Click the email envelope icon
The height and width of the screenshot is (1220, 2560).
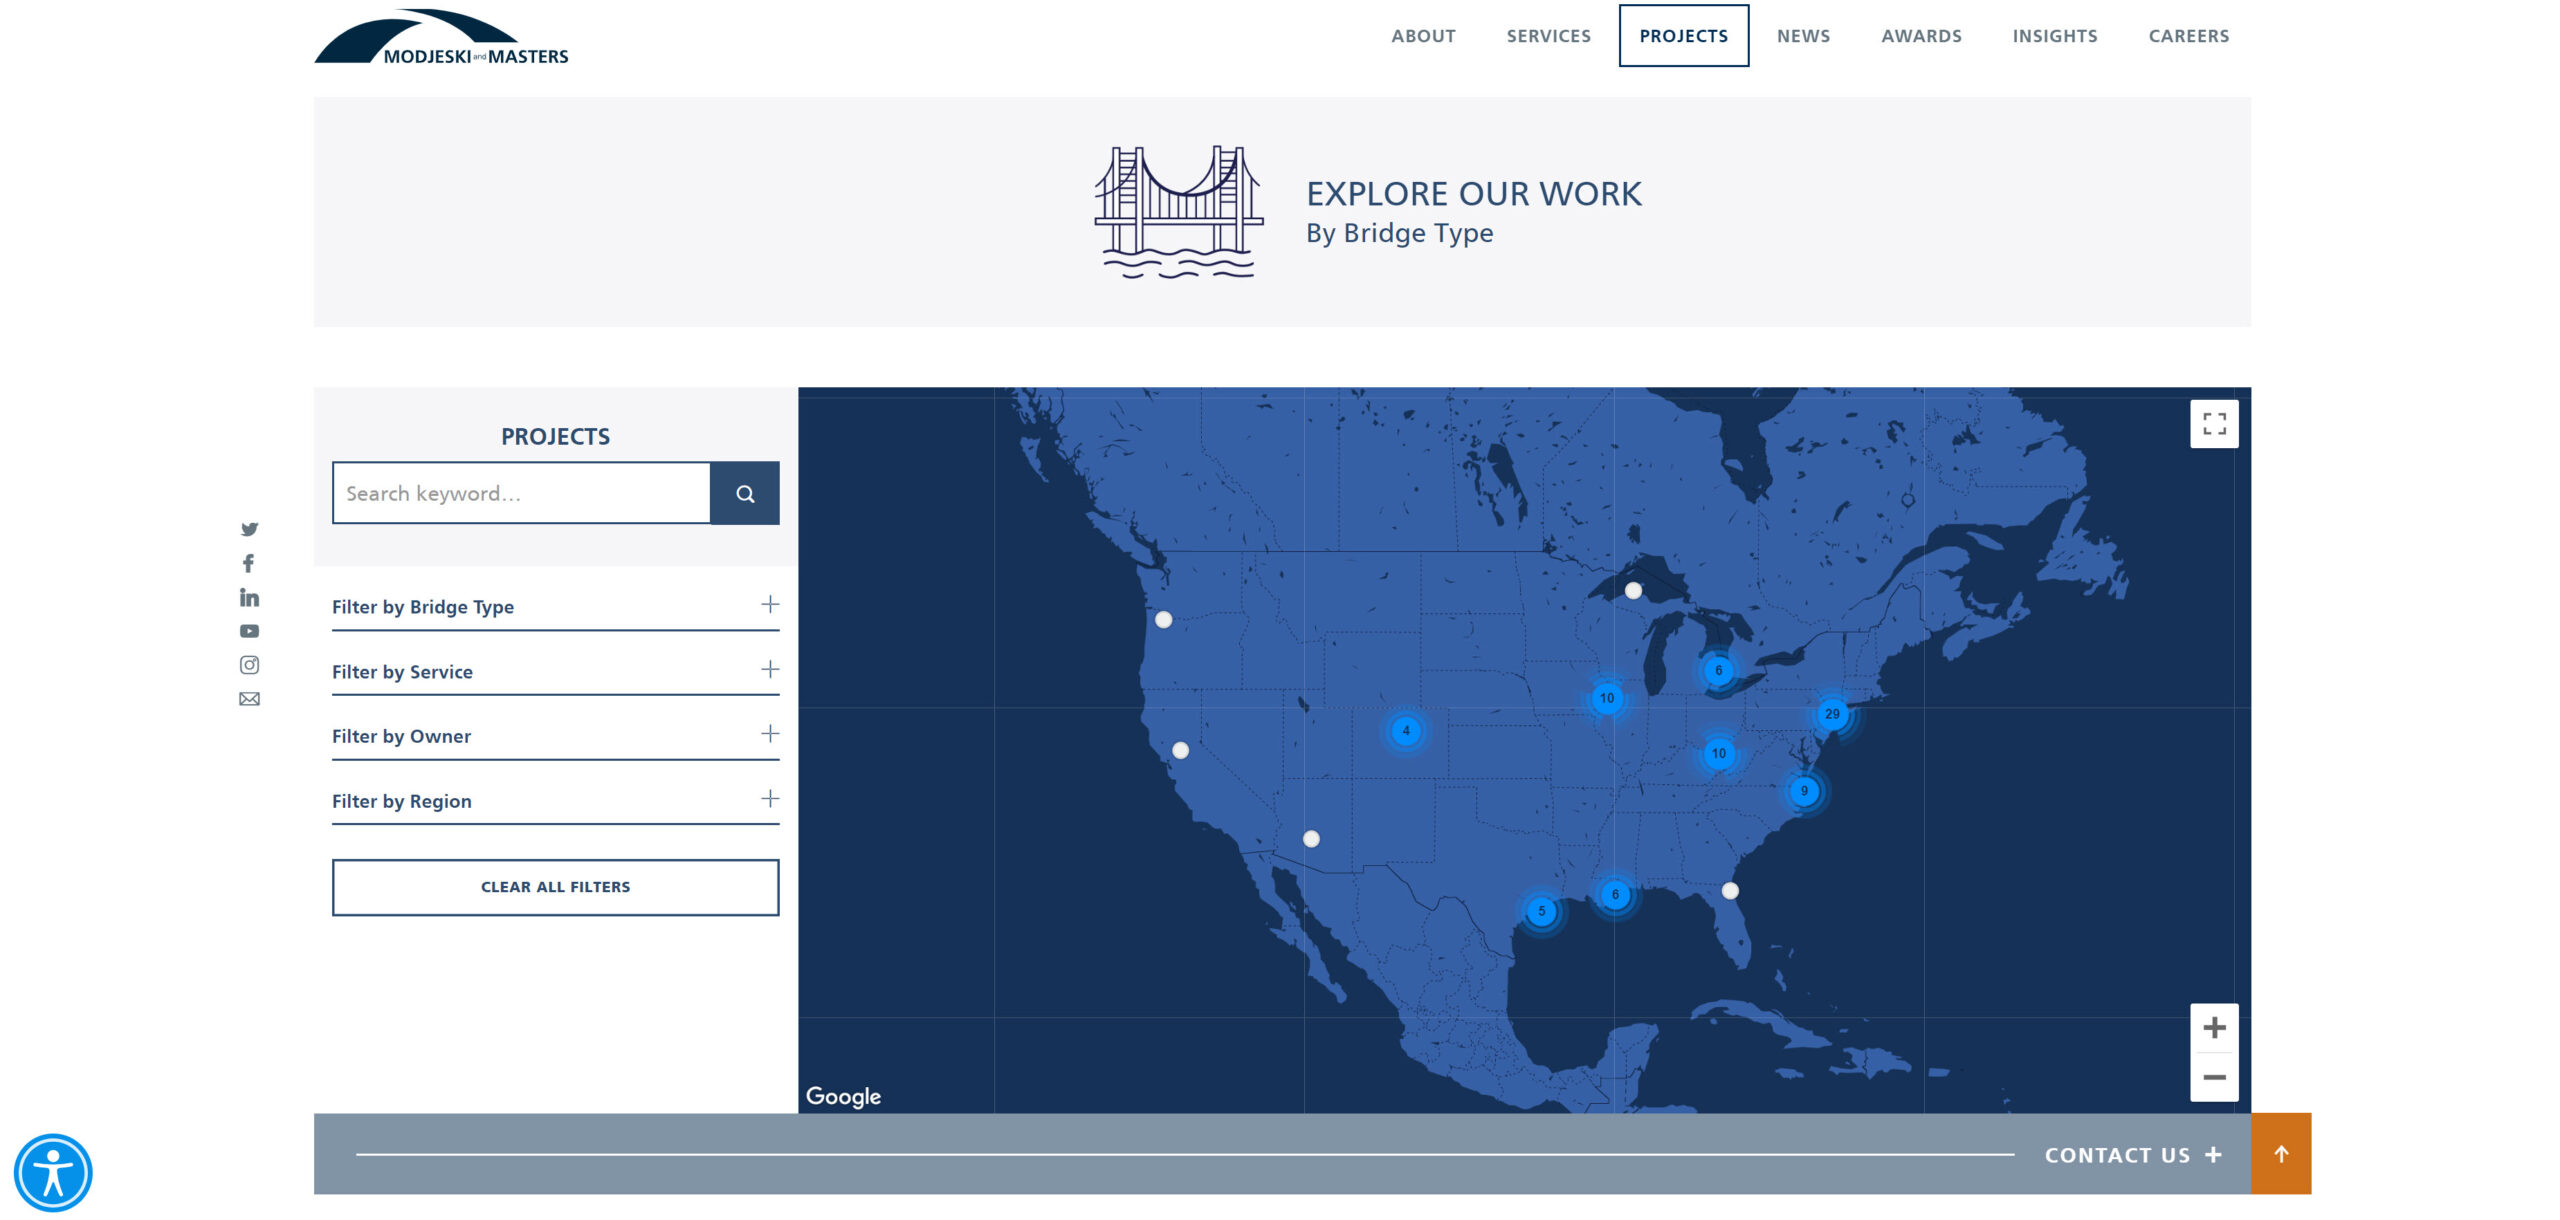tap(249, 699)
